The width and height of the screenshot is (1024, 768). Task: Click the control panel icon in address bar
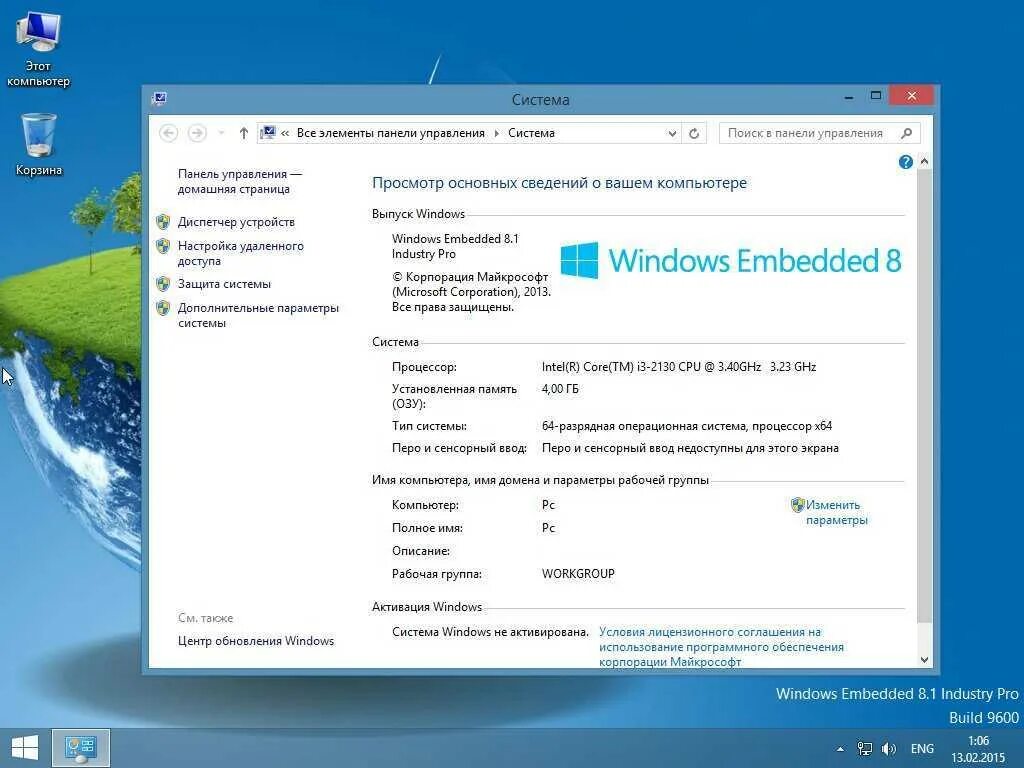(x=268, y=133)
